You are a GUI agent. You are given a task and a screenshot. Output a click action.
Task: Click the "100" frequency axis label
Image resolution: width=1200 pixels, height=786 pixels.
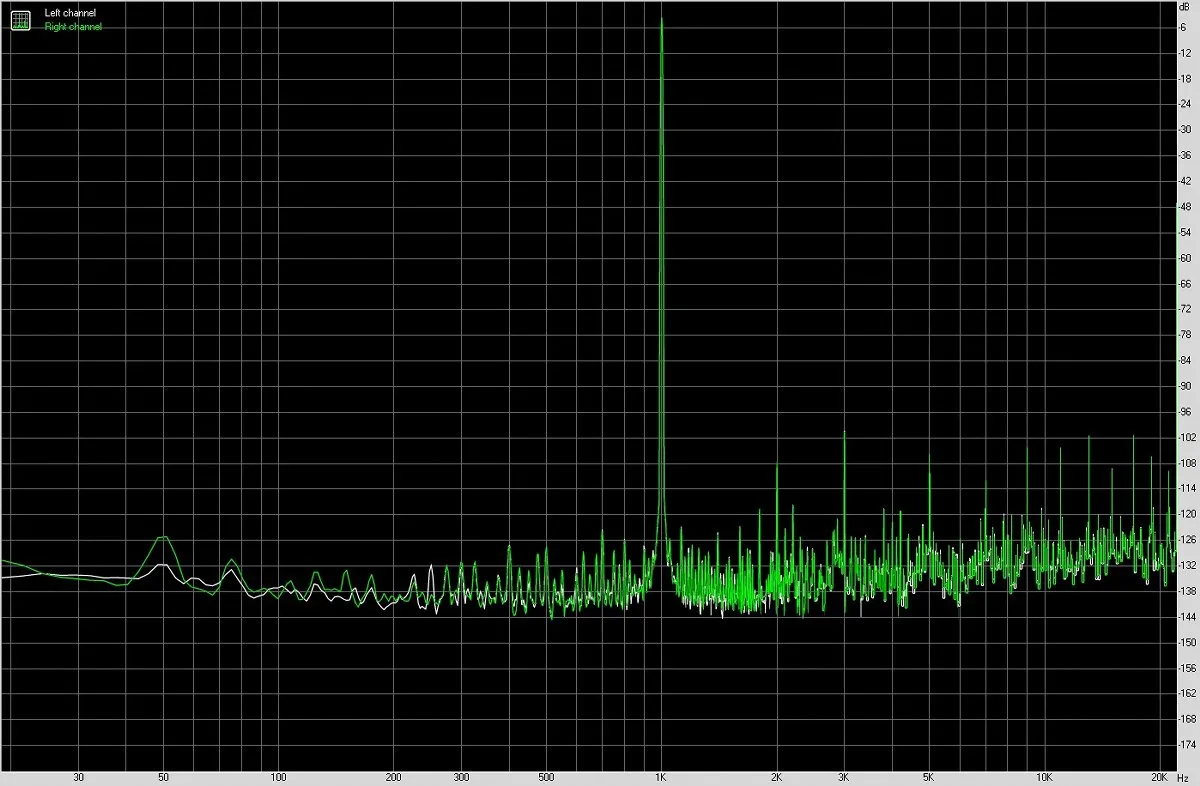tap(278, 777)
